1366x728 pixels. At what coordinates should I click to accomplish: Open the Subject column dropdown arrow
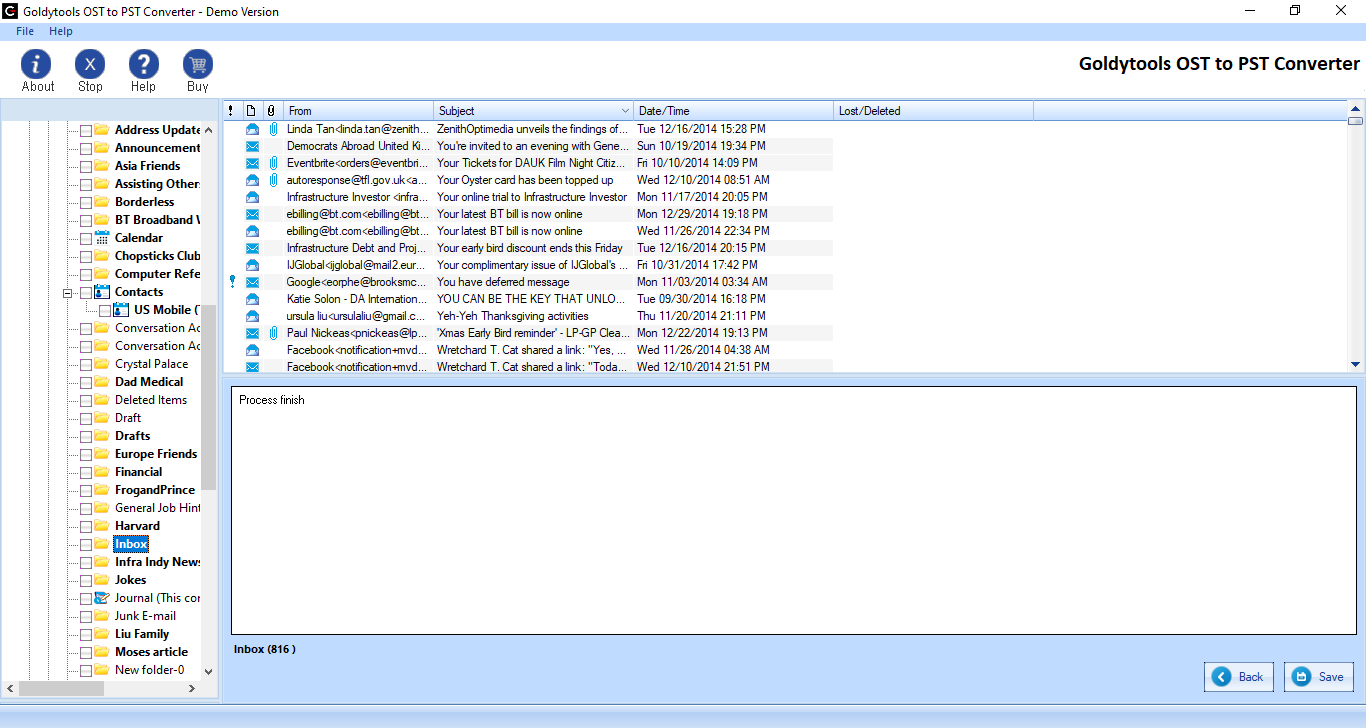click(625, 111)
